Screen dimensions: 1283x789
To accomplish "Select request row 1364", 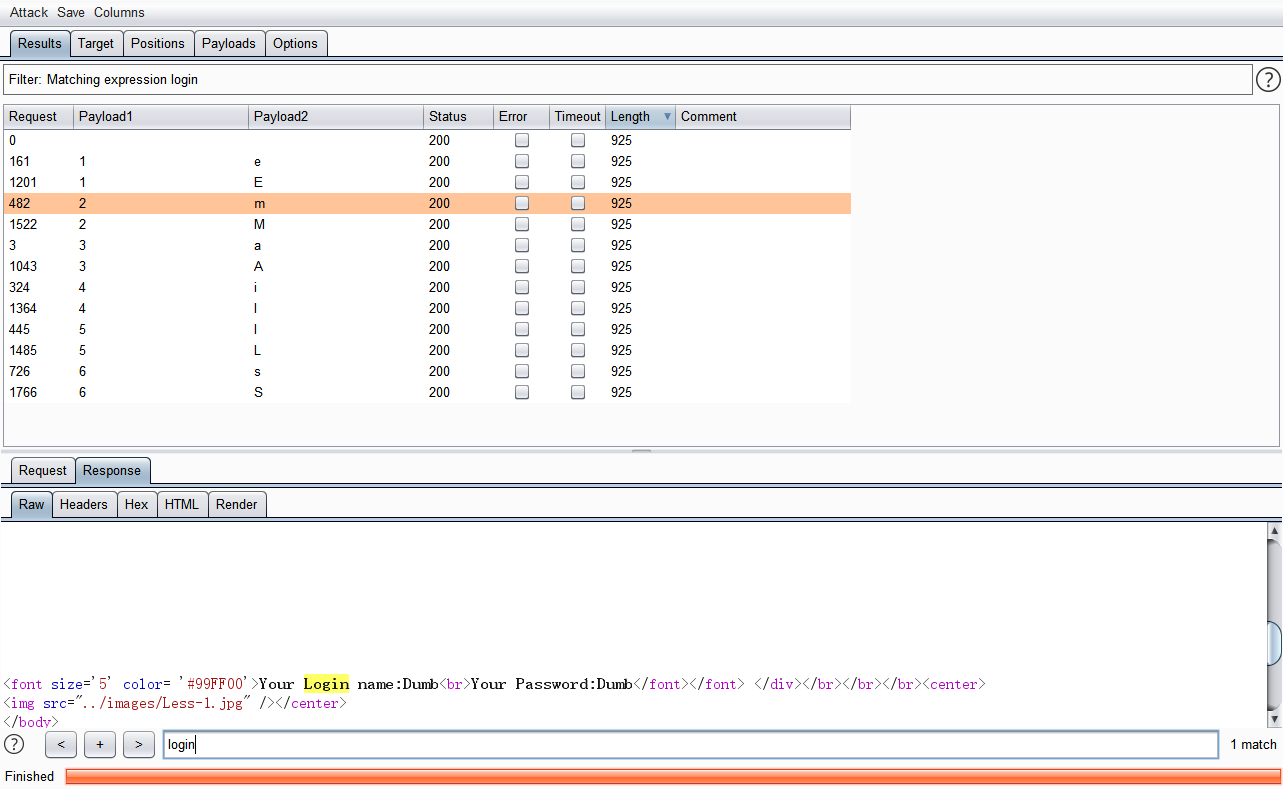I will coord(427,309).
